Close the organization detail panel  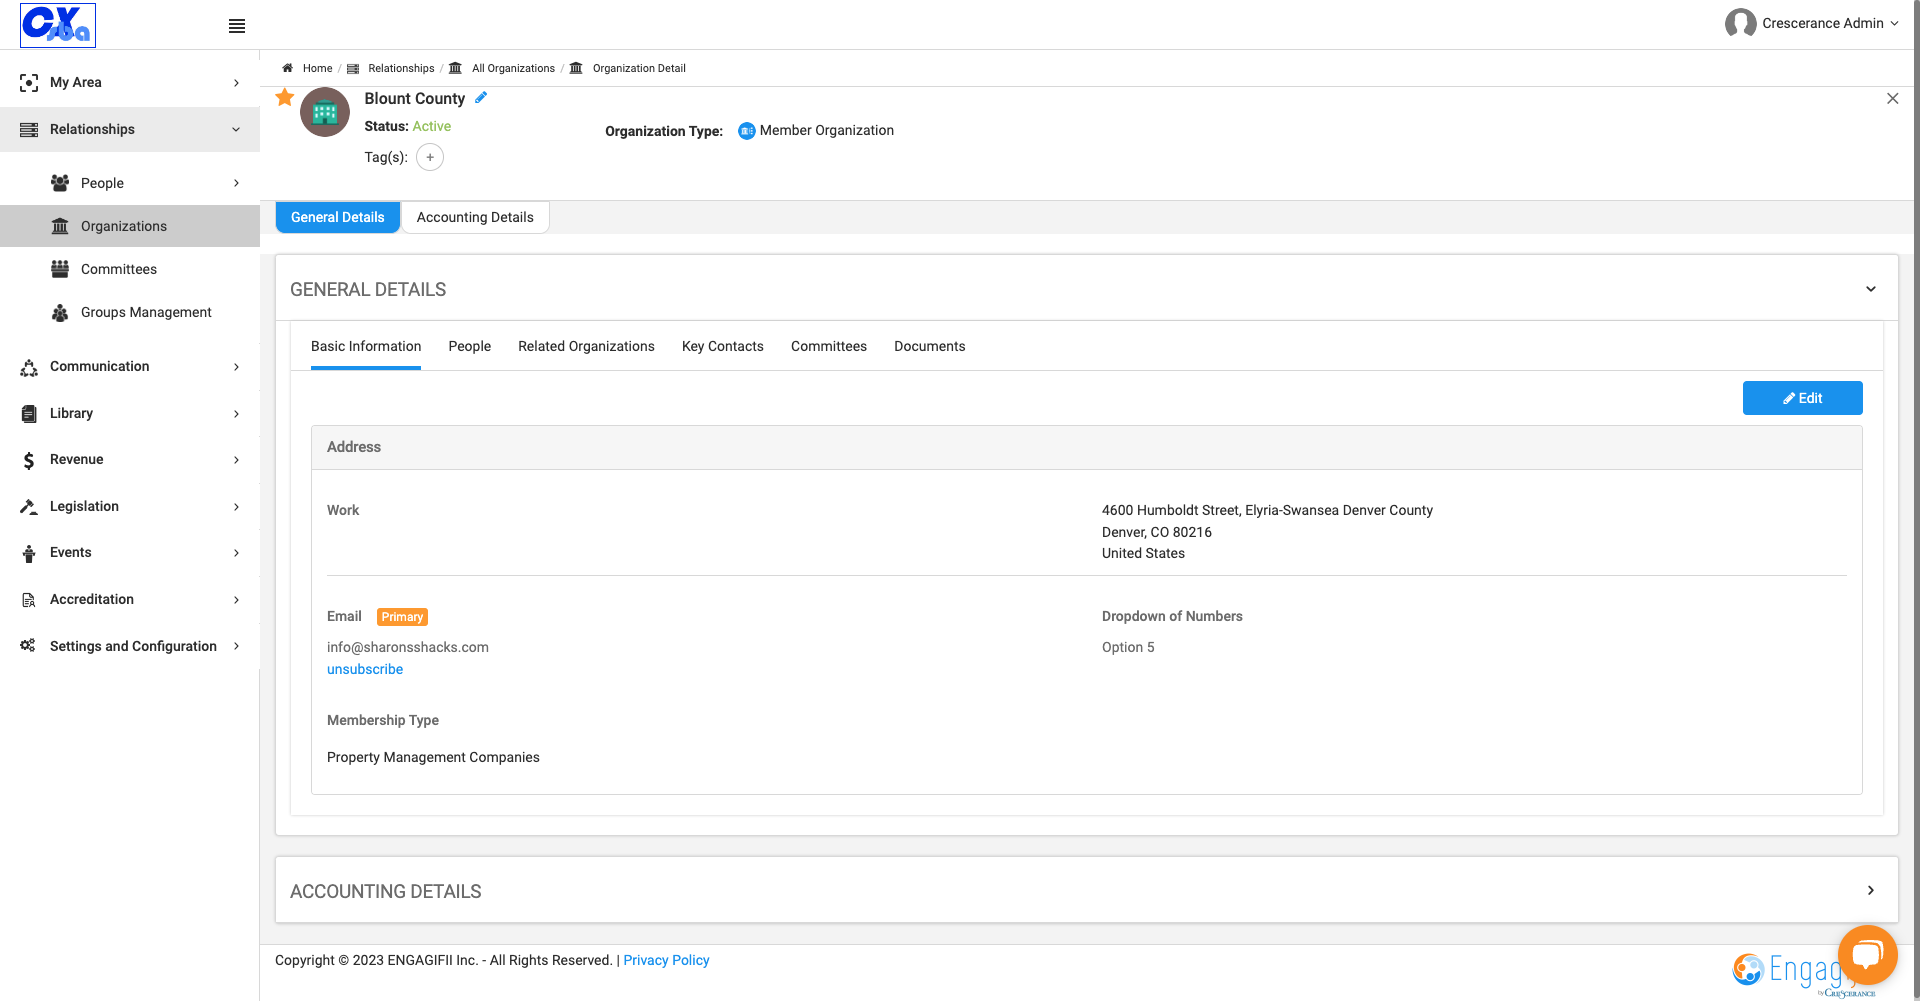tap(1892, 98)
